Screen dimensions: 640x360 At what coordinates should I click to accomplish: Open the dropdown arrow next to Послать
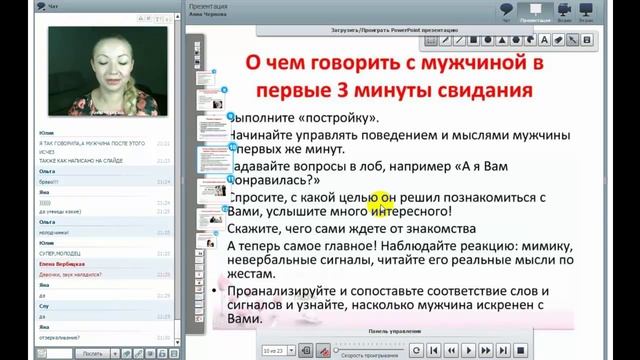[x=115, y=353]
